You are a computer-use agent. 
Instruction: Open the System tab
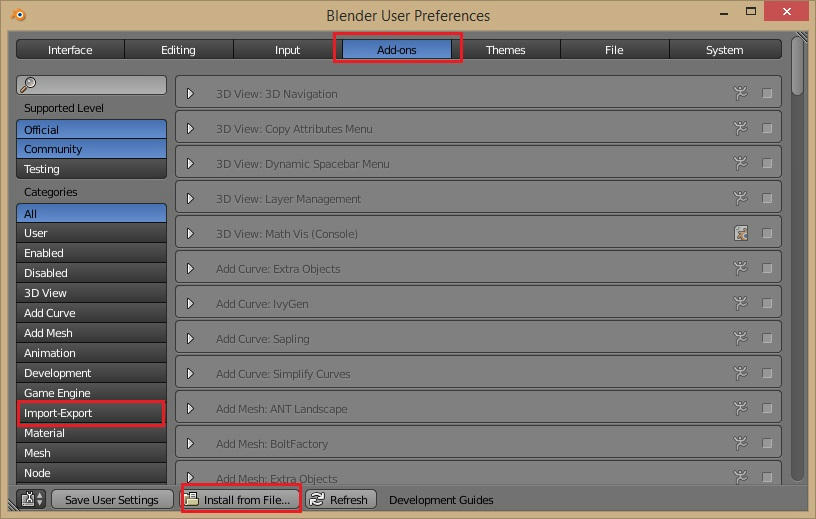[724, 49]
